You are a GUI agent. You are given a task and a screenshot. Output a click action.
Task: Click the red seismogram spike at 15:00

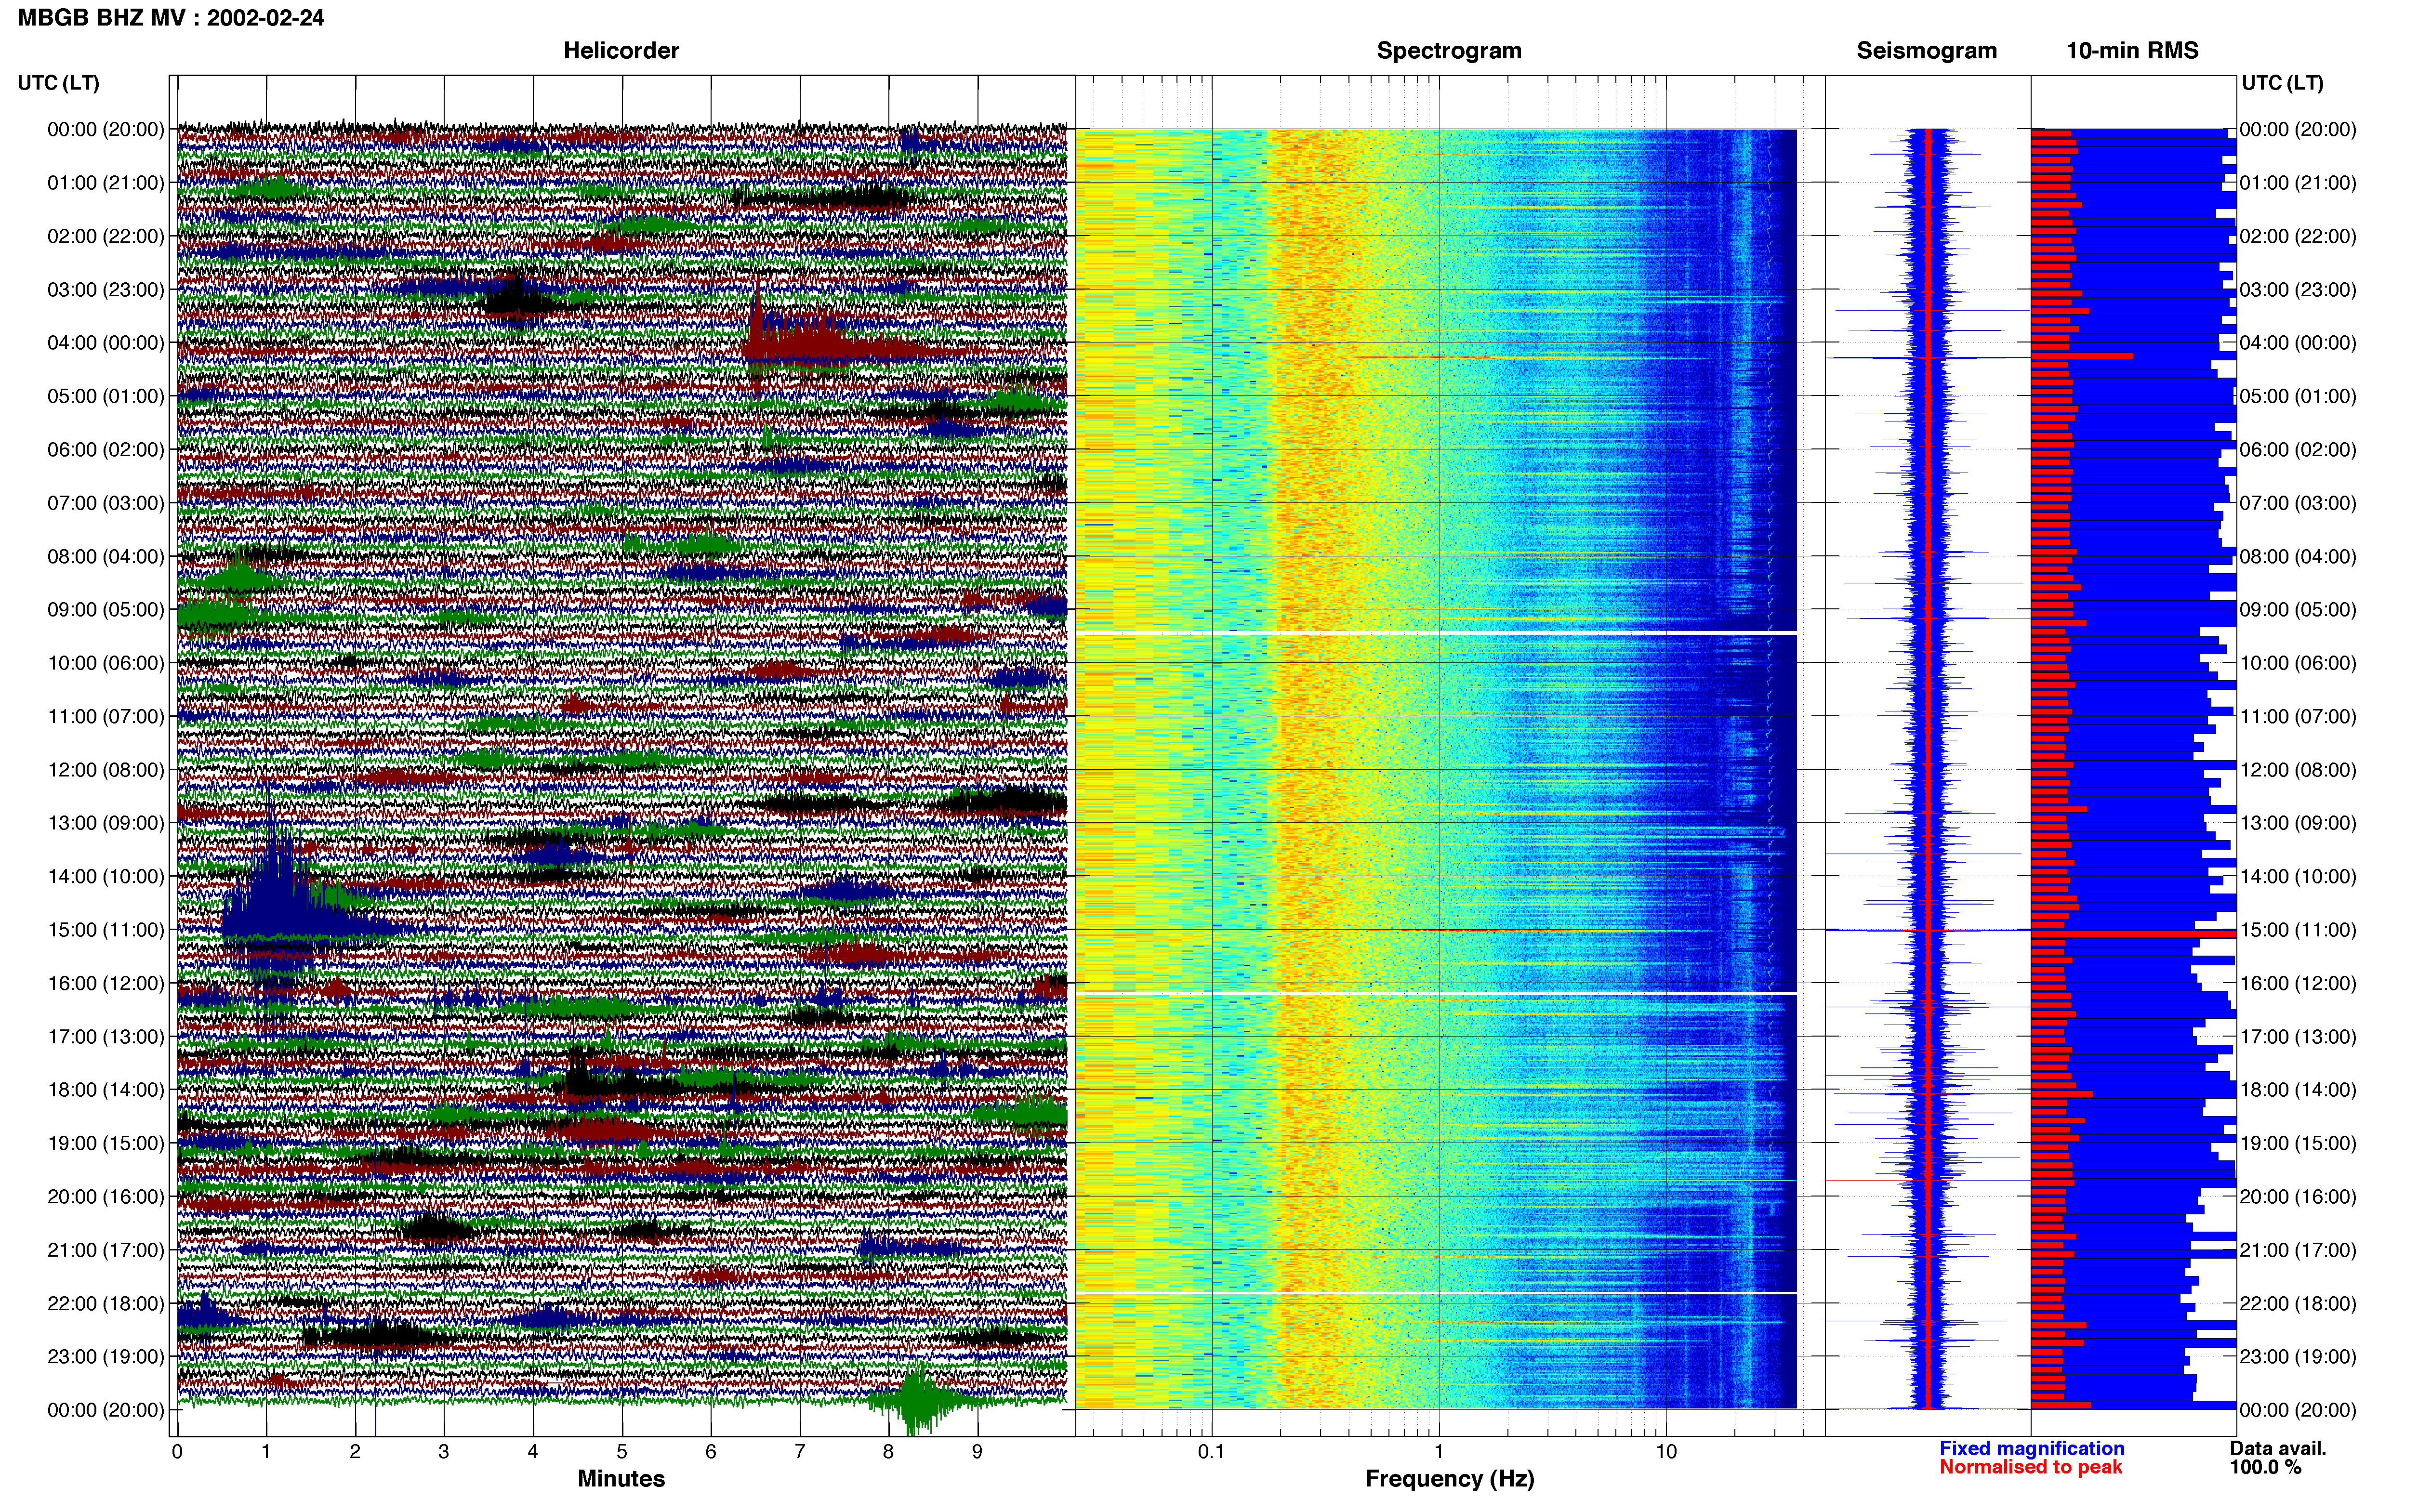[x=1927, y=931]
